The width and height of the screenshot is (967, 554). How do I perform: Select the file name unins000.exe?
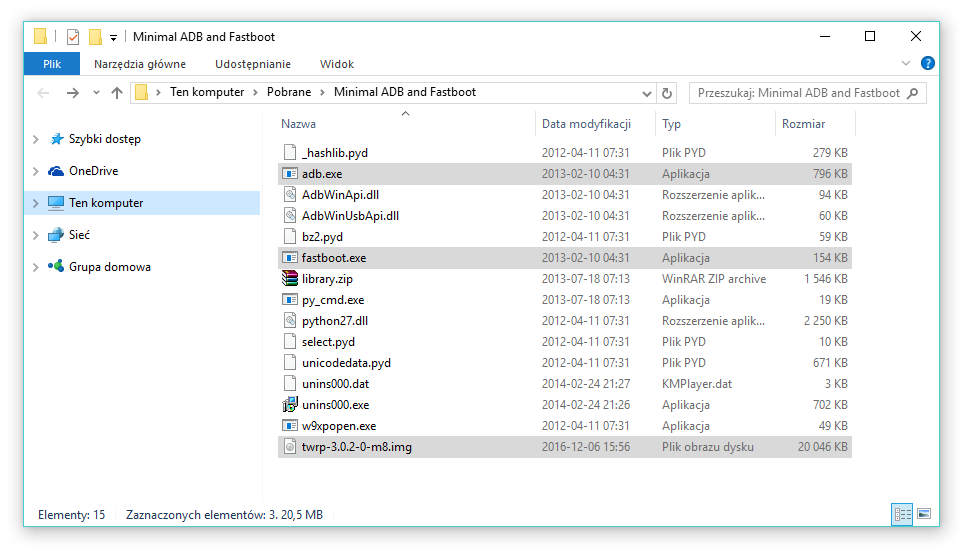pyautogui.click(x=335, y=405)
